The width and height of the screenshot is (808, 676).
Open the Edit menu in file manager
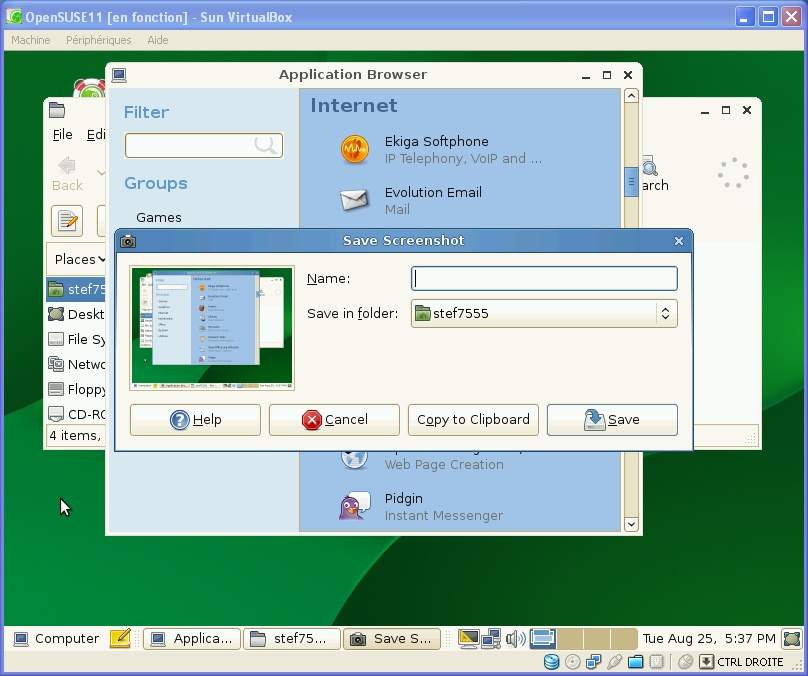tap(96, 134)
